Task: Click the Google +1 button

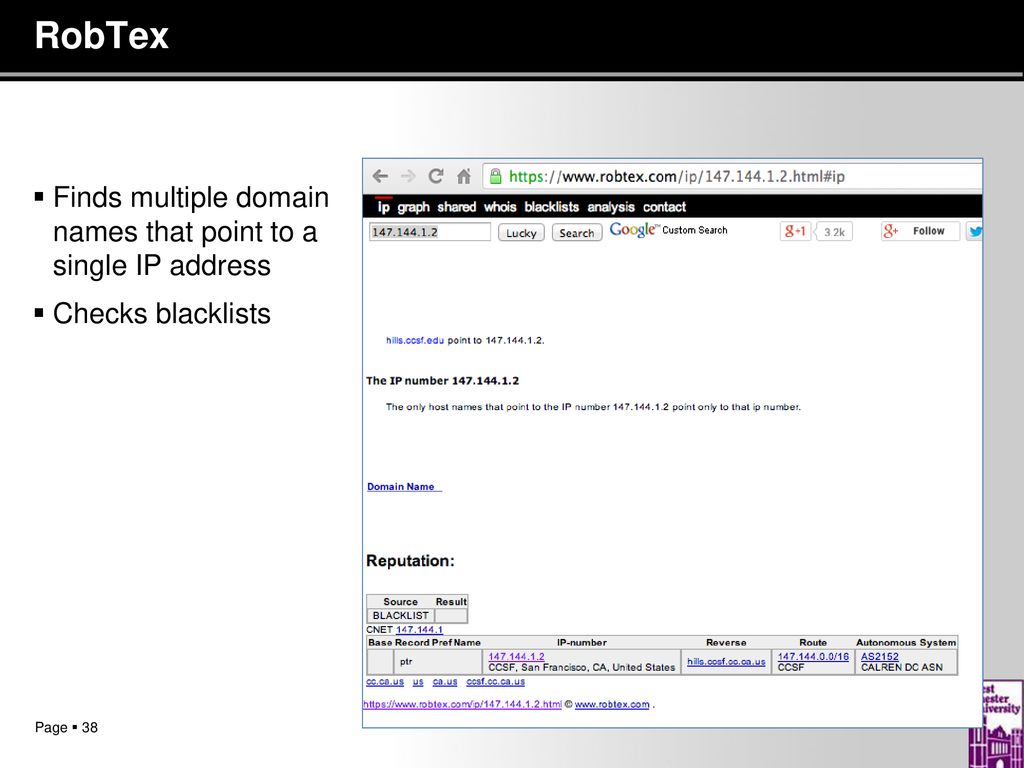Action: 795,231
